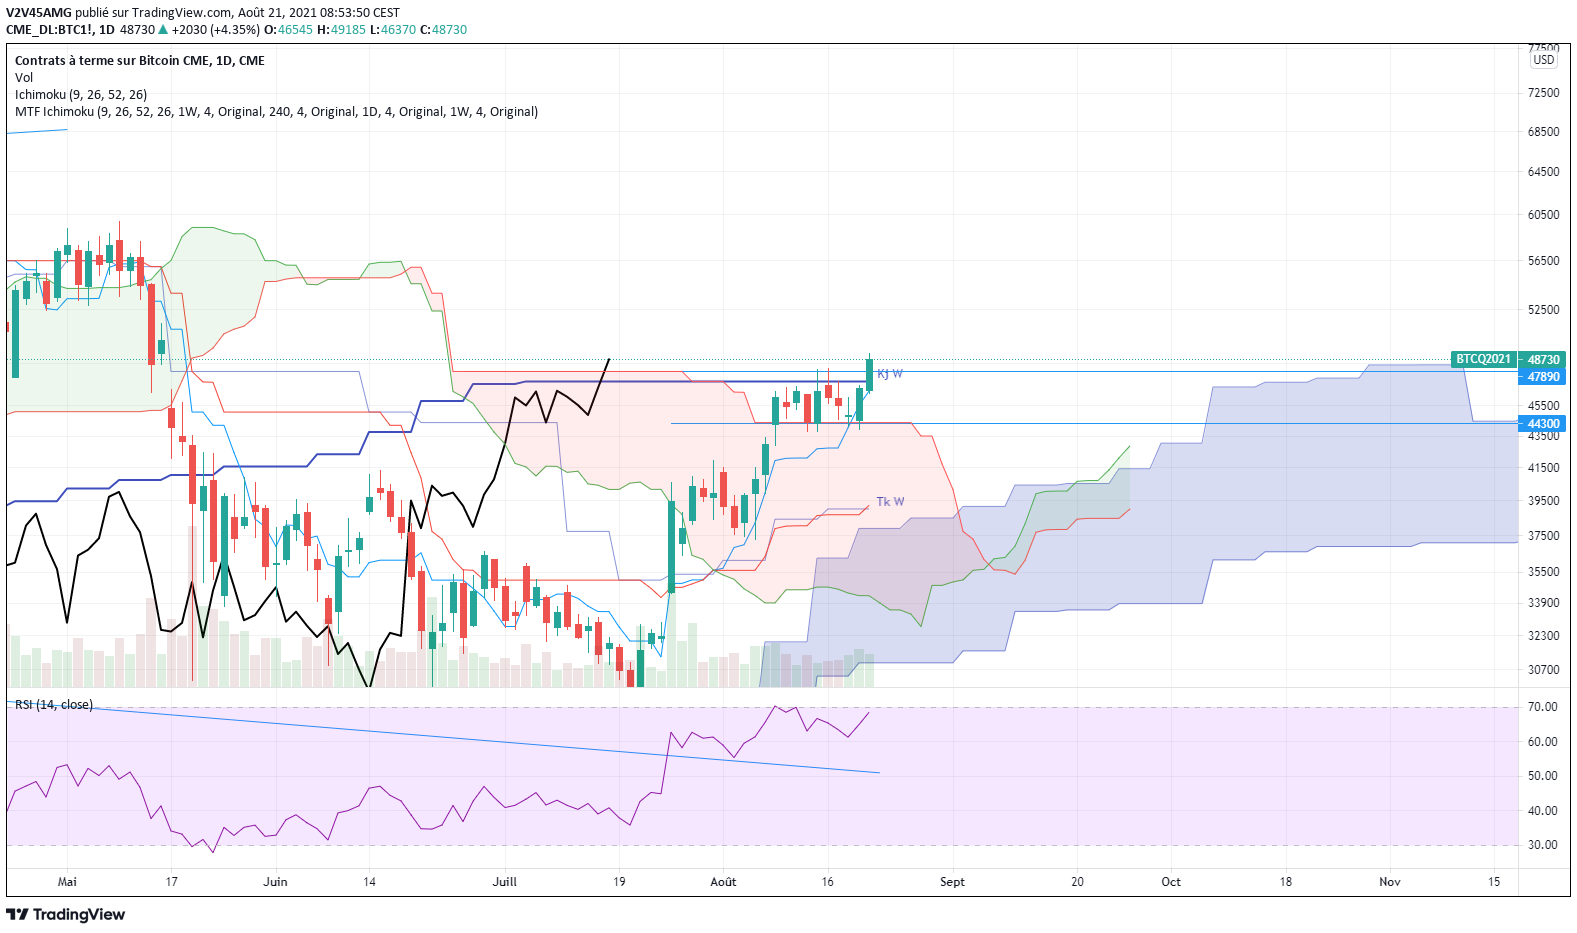Click the 70.00 RSI scale label

pyautogui.click(x=1543, y=707)
